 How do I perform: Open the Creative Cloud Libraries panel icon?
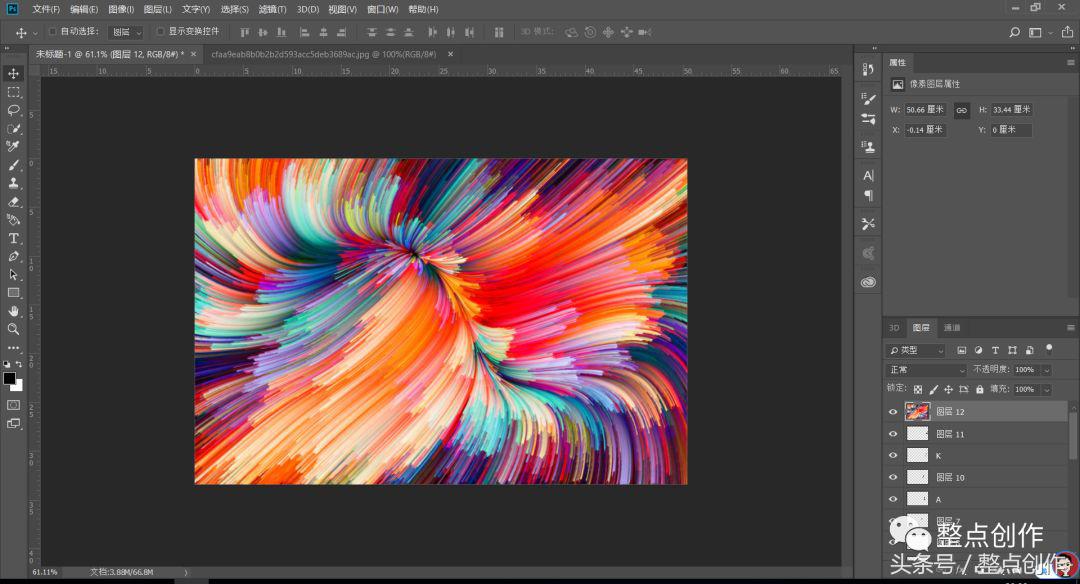(x=868, y=282)
